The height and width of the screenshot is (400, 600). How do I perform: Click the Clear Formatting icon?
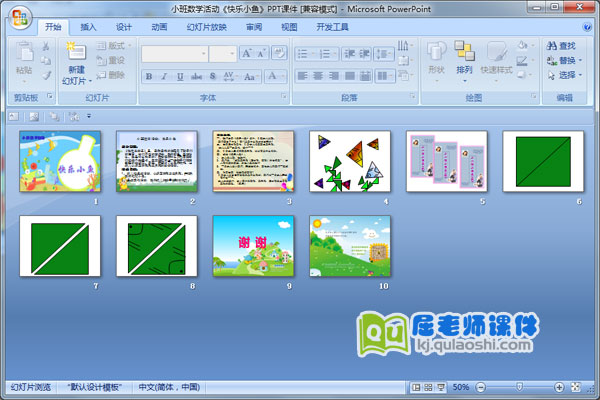pyautogui.click(x=279, y=53)
